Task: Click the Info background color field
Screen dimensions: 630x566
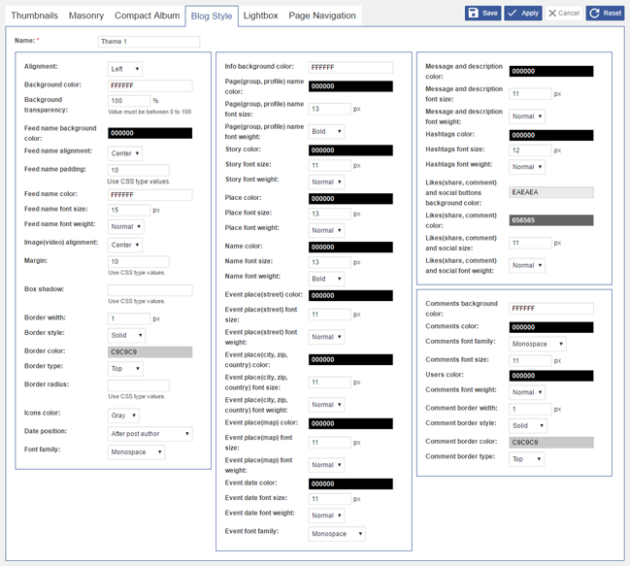Action: pyautogui.click(x=350, y=67)
